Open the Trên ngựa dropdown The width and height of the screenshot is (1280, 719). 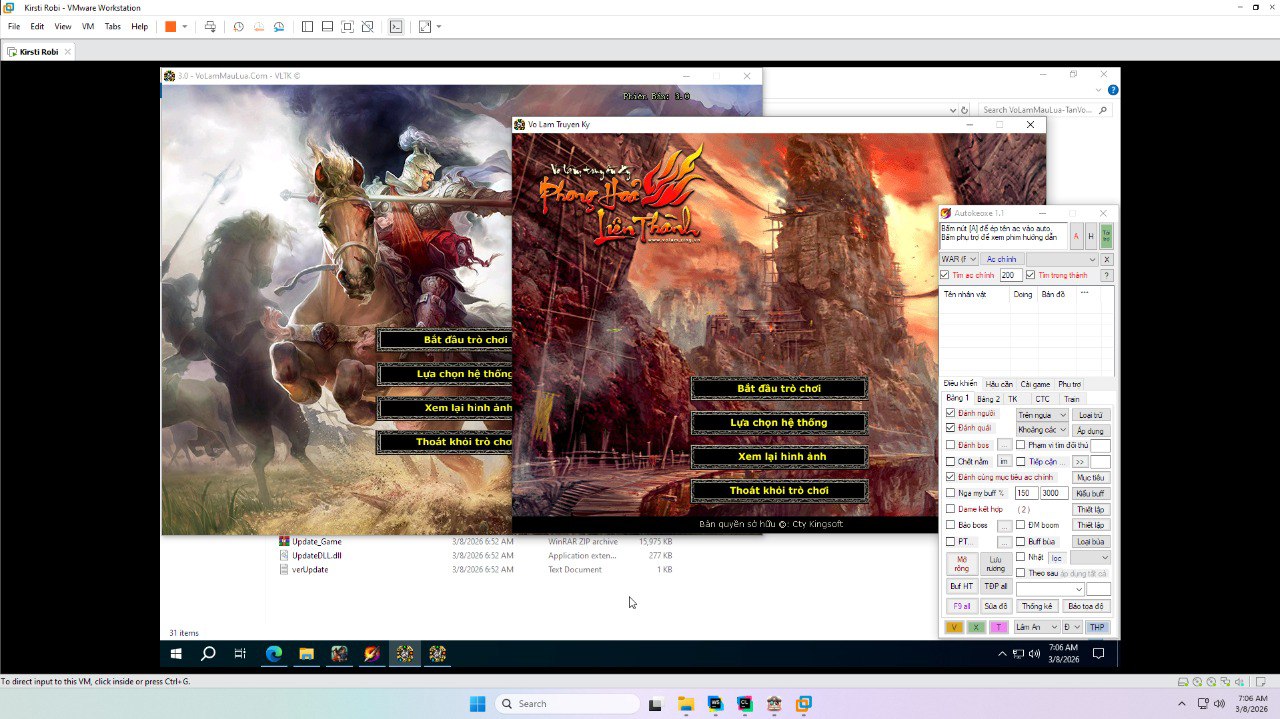pyautogui.click(x=1042, y=415)
